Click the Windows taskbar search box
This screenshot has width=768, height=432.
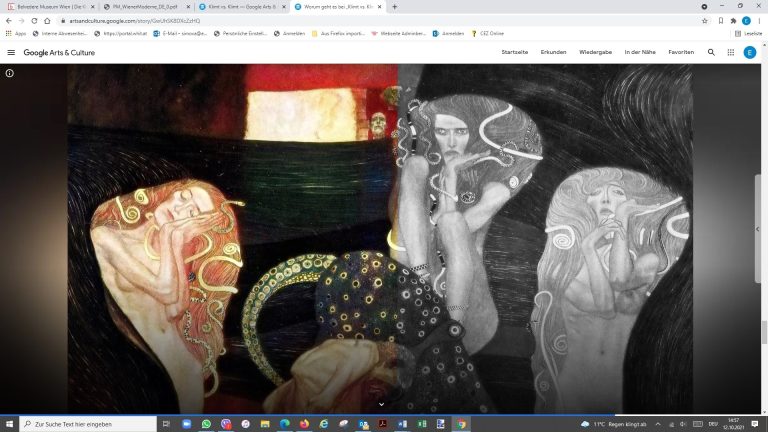tap(88, 424)
